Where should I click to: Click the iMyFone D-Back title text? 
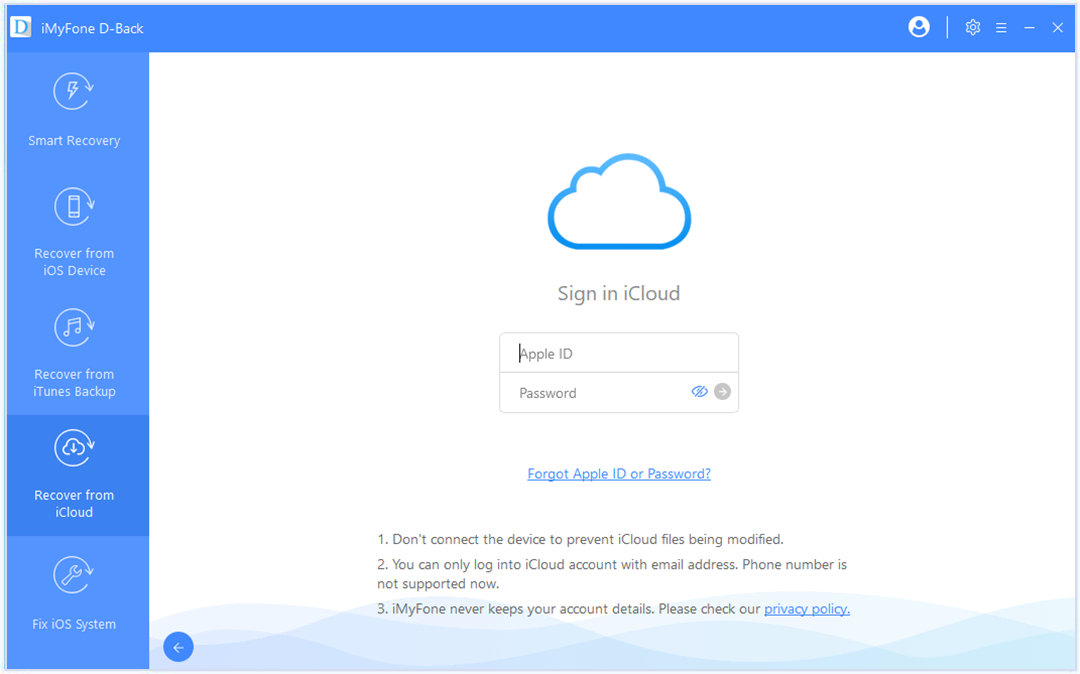92,28
